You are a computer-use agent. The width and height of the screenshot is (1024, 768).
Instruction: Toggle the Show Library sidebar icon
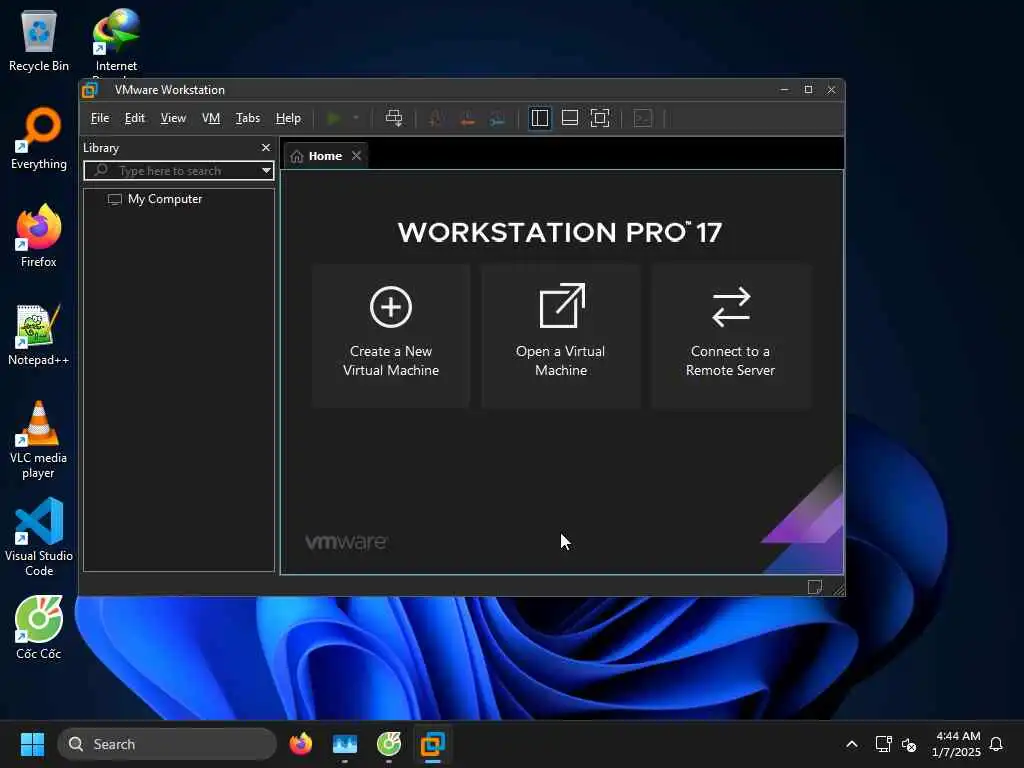[539, 118]
